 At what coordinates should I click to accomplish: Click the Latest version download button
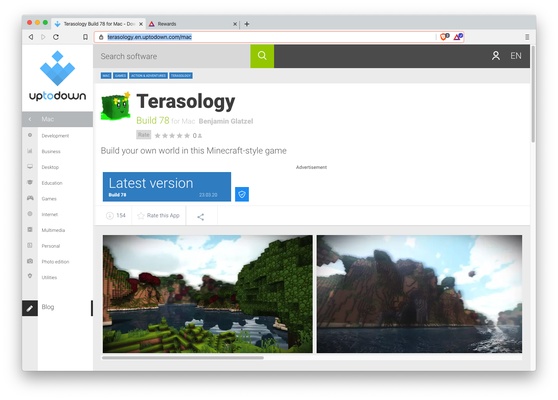click(x=167, y=187)
